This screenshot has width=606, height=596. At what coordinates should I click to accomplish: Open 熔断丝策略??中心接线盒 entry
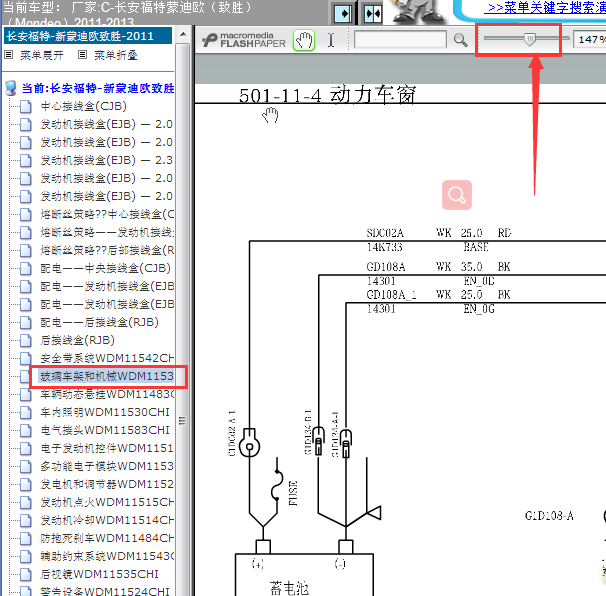coord(107,215)
